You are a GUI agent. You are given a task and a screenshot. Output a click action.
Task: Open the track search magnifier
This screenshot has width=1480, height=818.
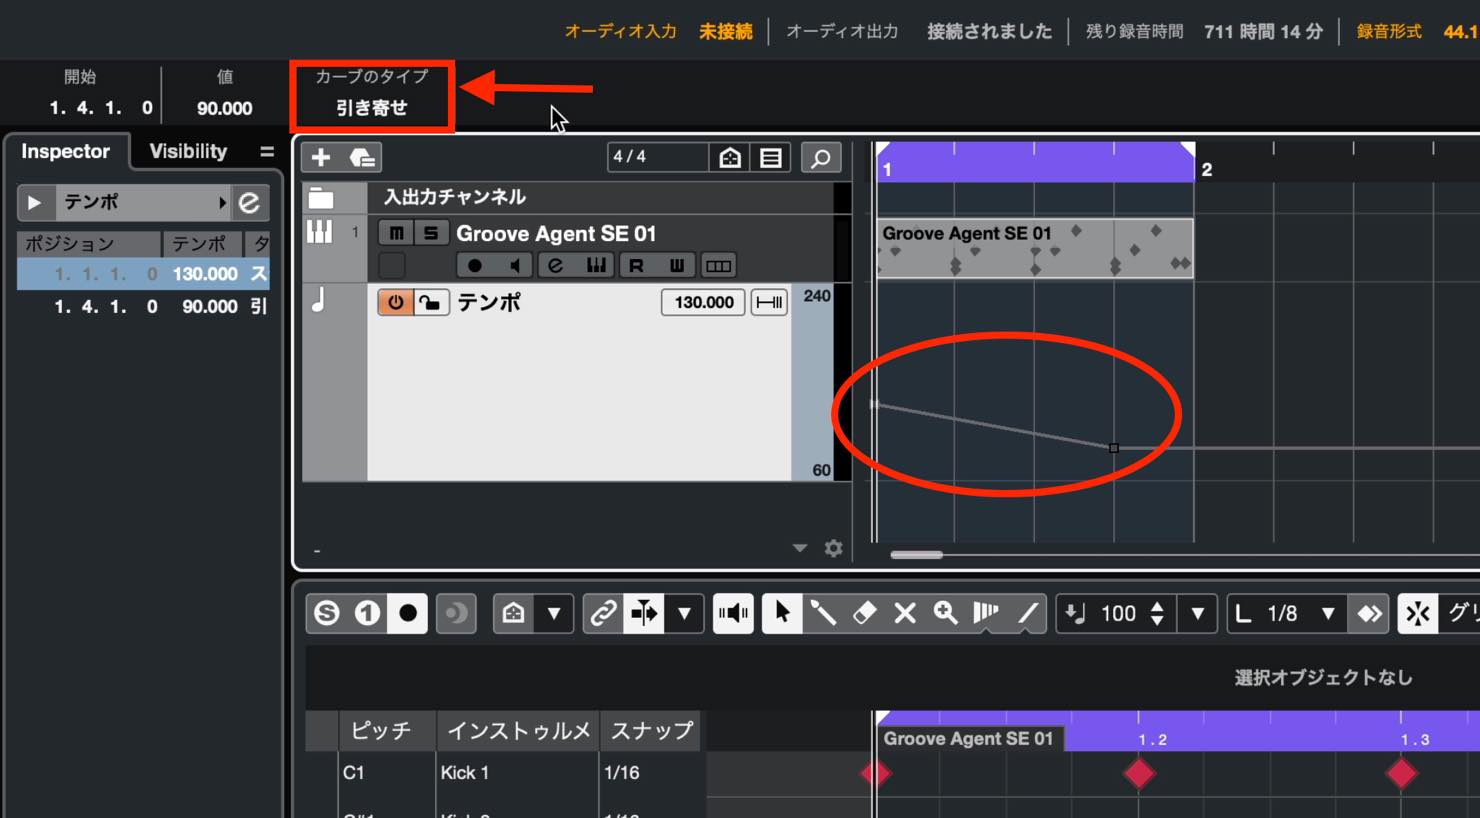tap(821, 158)
